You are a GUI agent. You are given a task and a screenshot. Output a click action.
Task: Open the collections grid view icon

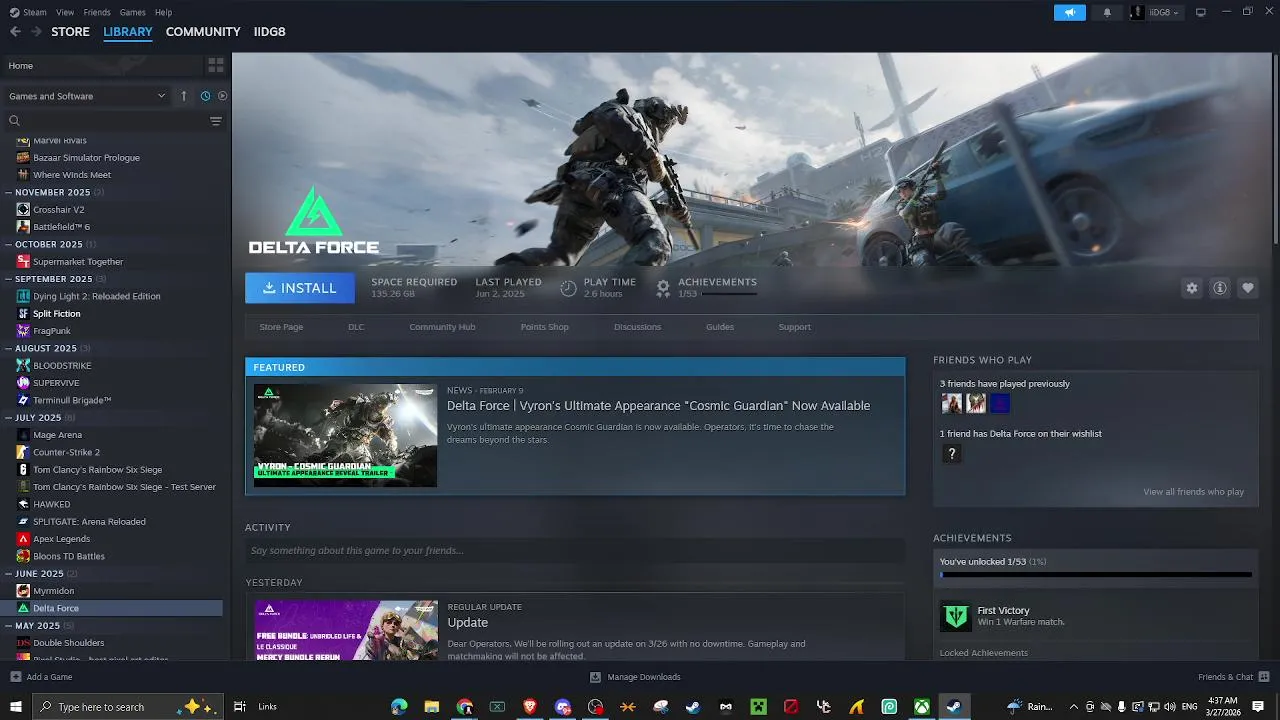point(215,65)
